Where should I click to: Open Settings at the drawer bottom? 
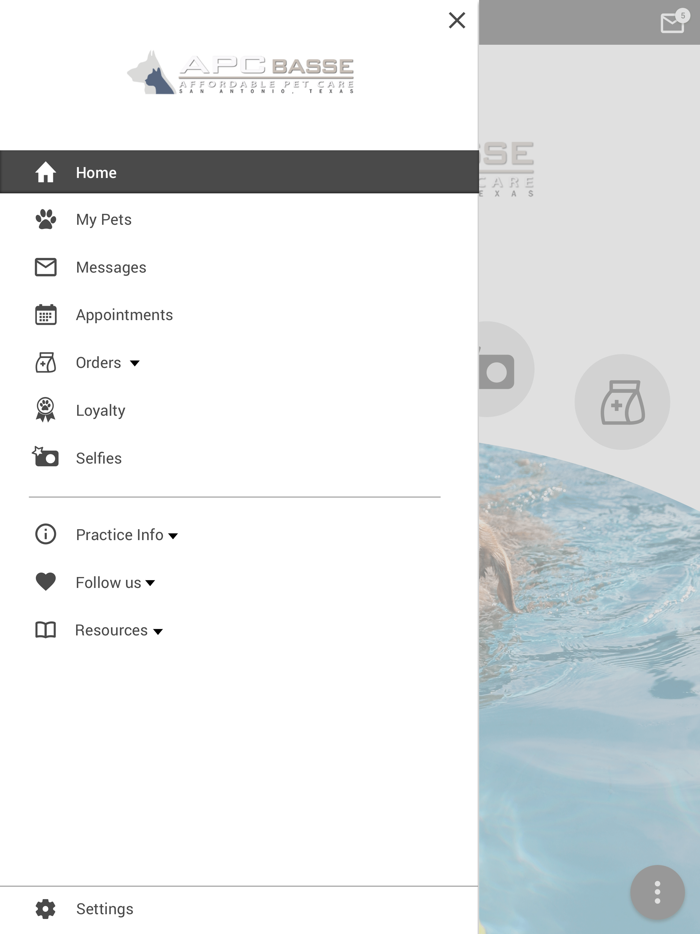tap(239, 909)
